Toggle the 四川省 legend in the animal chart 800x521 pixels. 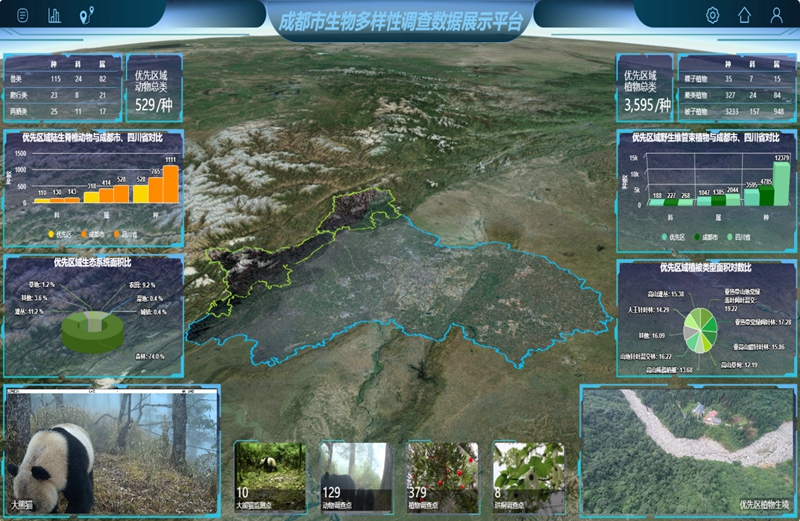[126, 234]
